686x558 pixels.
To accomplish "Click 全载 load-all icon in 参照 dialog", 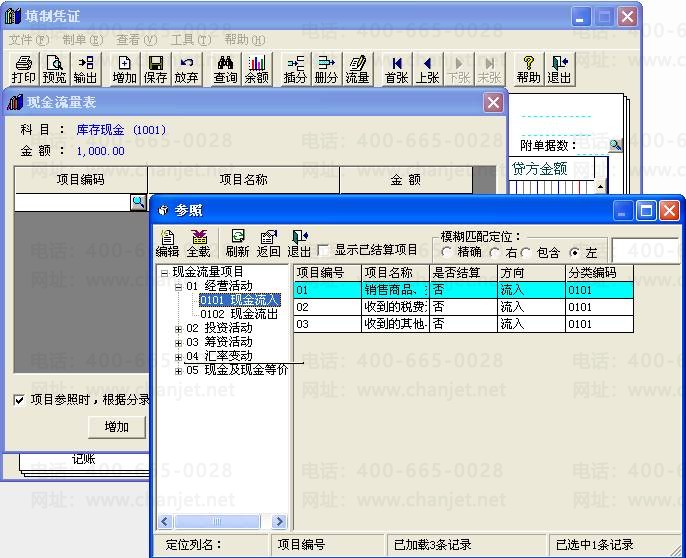I will [199, 244].
